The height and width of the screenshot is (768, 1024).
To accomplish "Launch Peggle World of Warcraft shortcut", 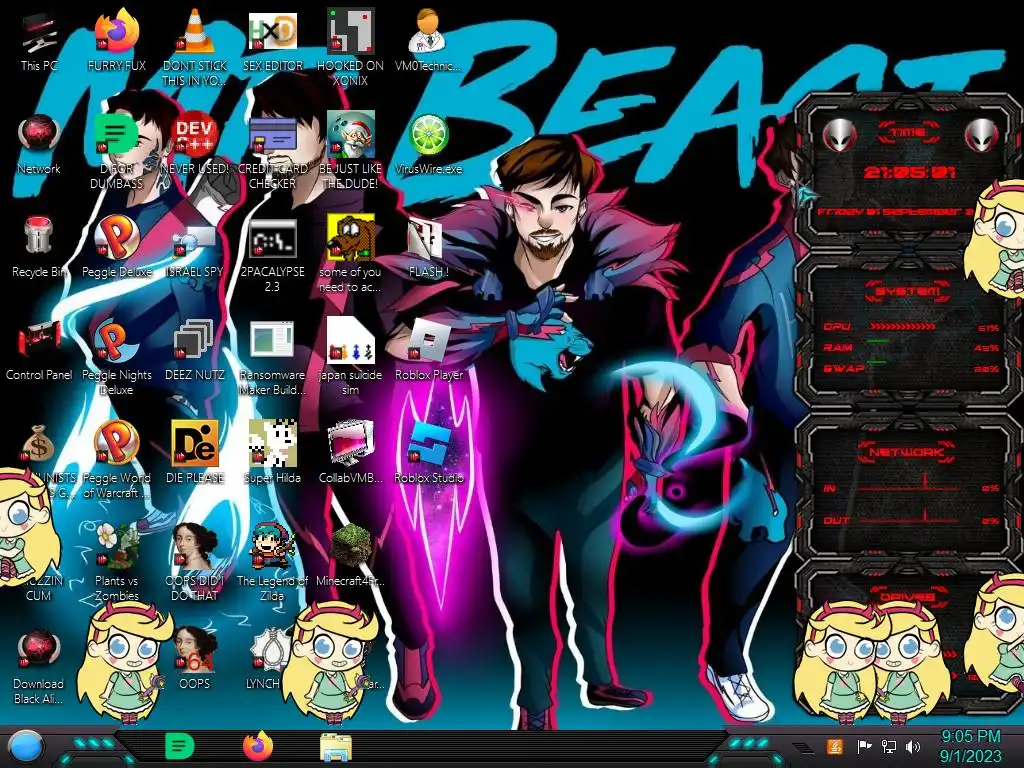I will (x=117, y=443).
